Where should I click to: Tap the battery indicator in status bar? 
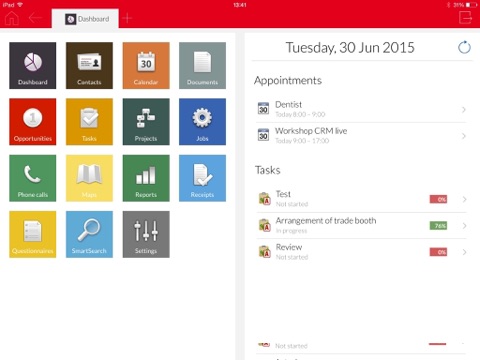(471, 5)
